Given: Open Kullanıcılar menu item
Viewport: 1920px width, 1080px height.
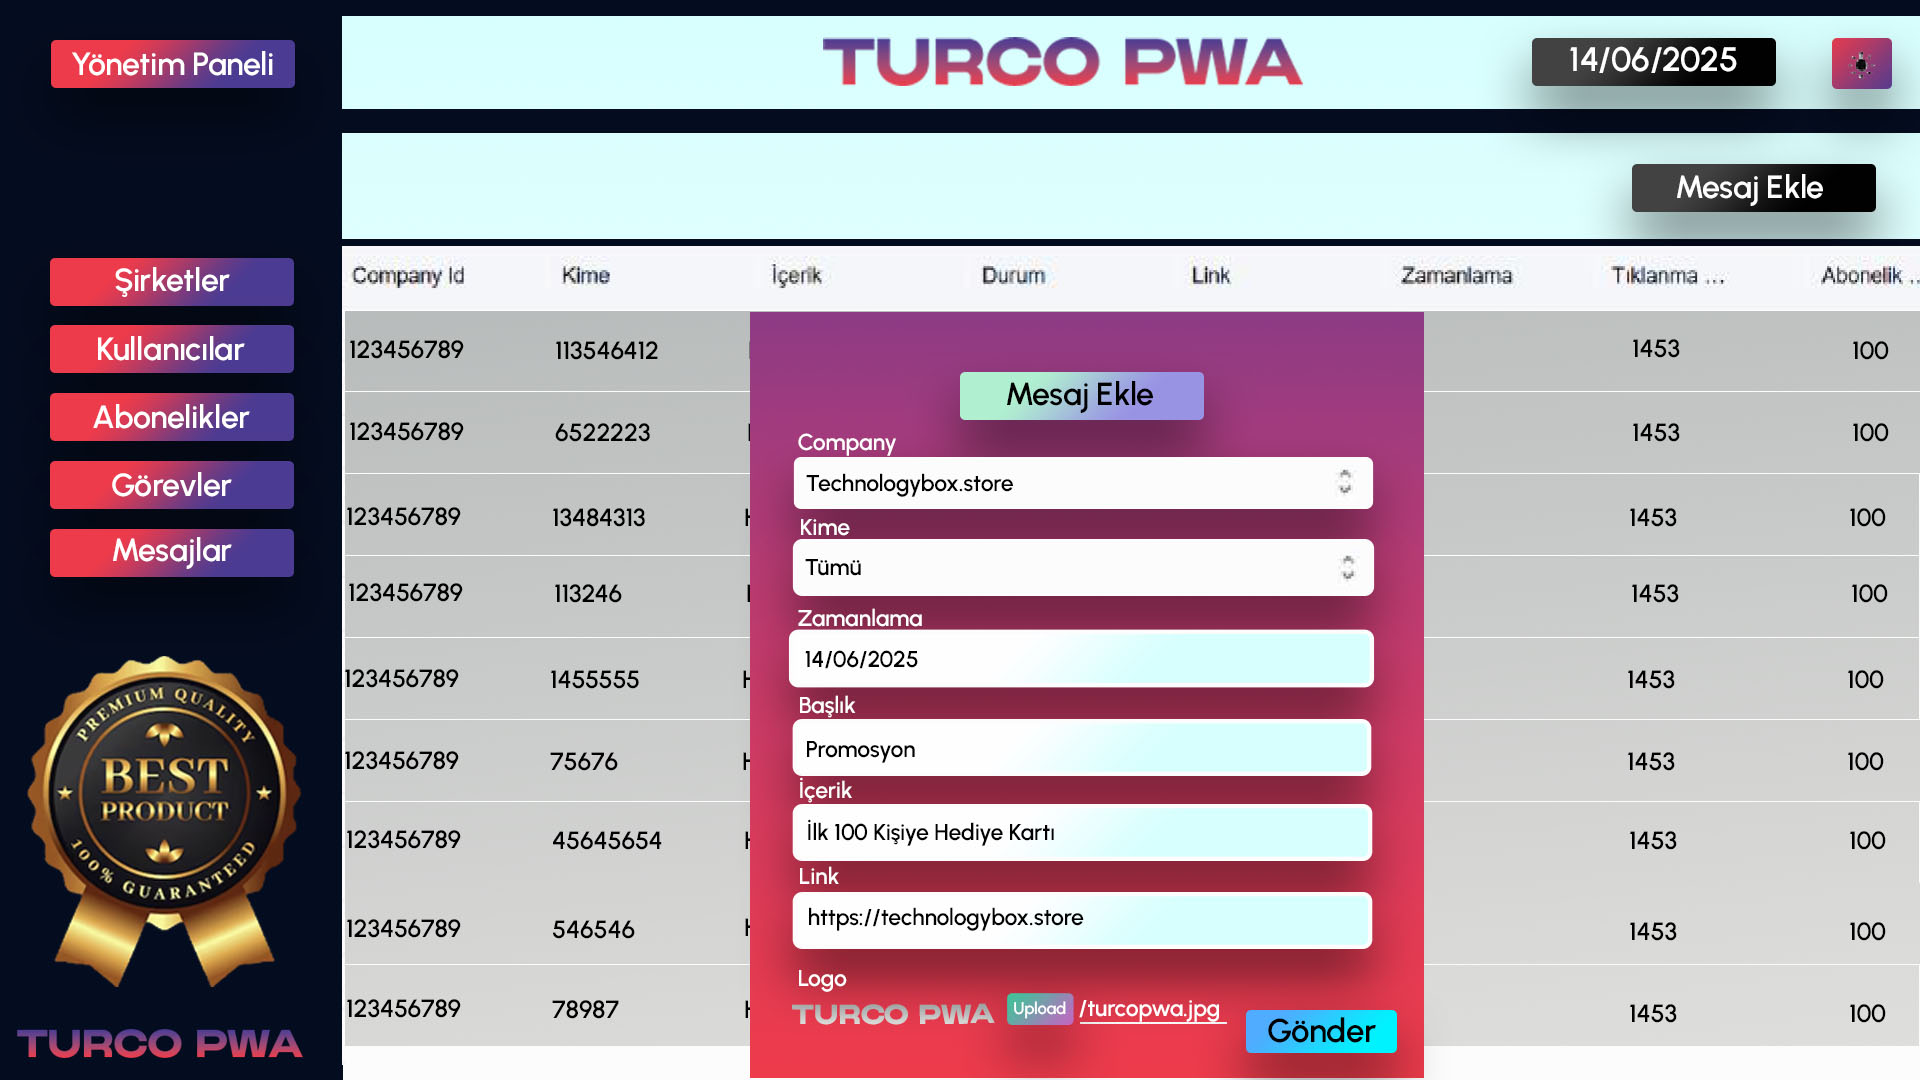Looking at the screenshot, I should pos(172,349).
